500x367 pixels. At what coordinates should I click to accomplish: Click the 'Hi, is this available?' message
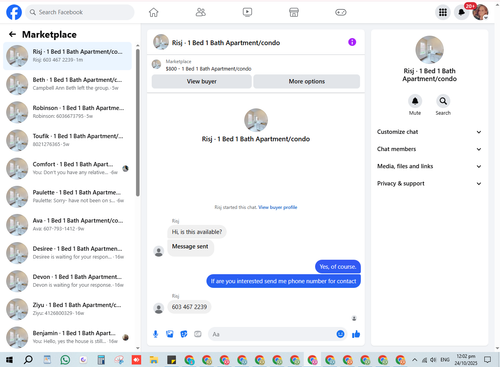coord(197,232)
